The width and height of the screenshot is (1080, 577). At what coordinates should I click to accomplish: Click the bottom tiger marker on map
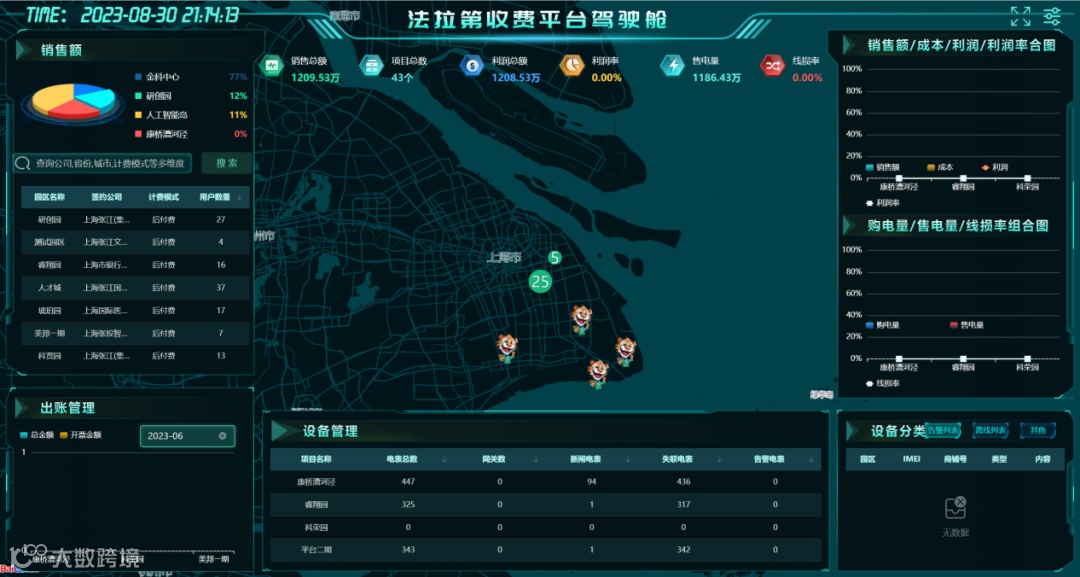click(597, 374)
